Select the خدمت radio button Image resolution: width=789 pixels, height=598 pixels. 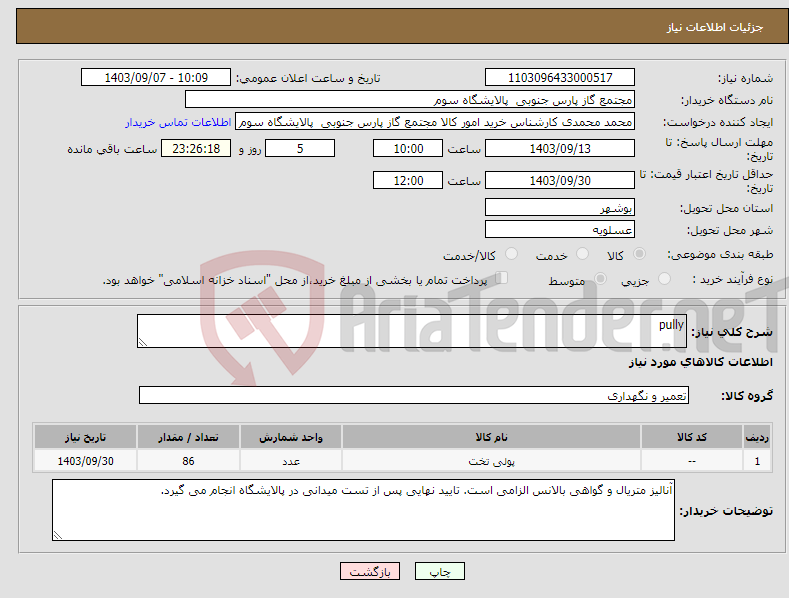pos(582,254)
